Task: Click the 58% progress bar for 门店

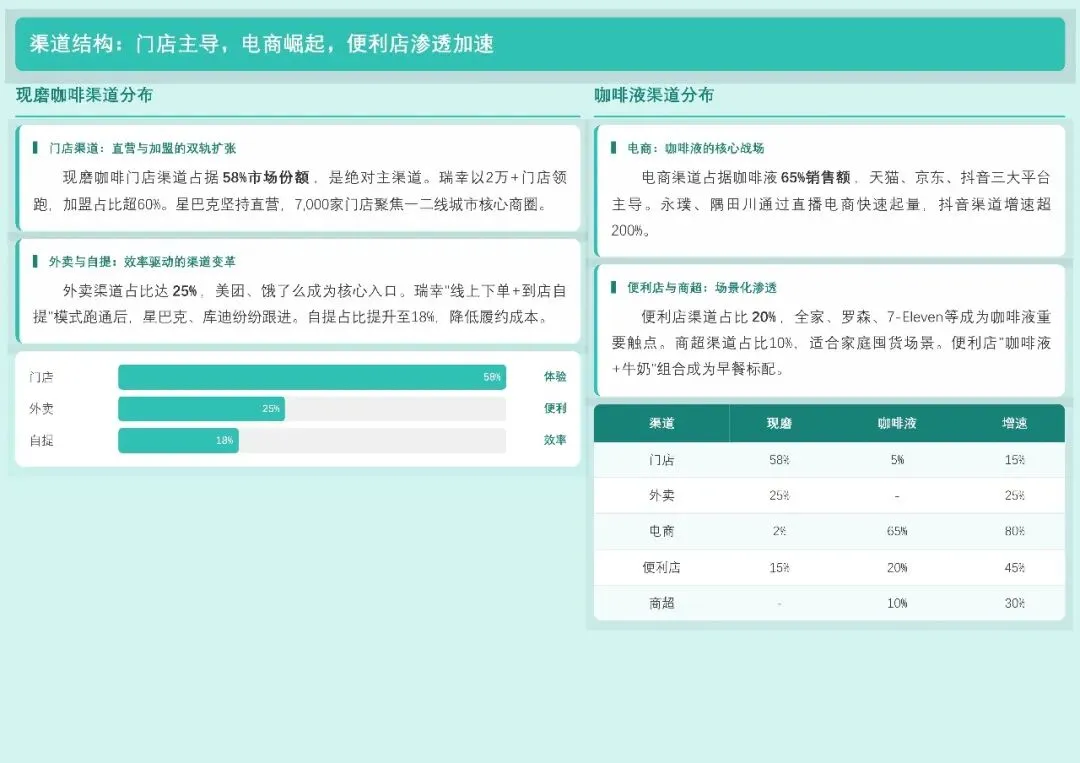Action: pyautogui.click(x=312, y=377)
